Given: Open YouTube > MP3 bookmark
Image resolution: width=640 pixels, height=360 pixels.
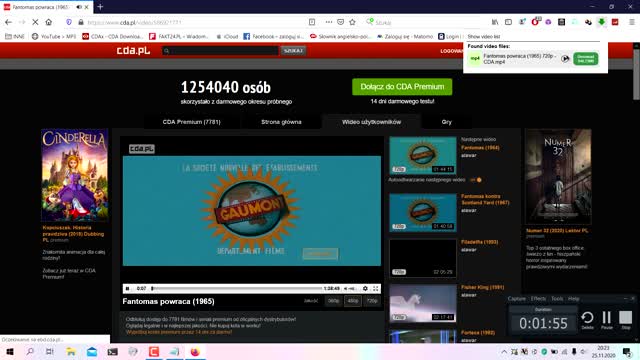Looking at the screenshot, I should pos(54,36).
